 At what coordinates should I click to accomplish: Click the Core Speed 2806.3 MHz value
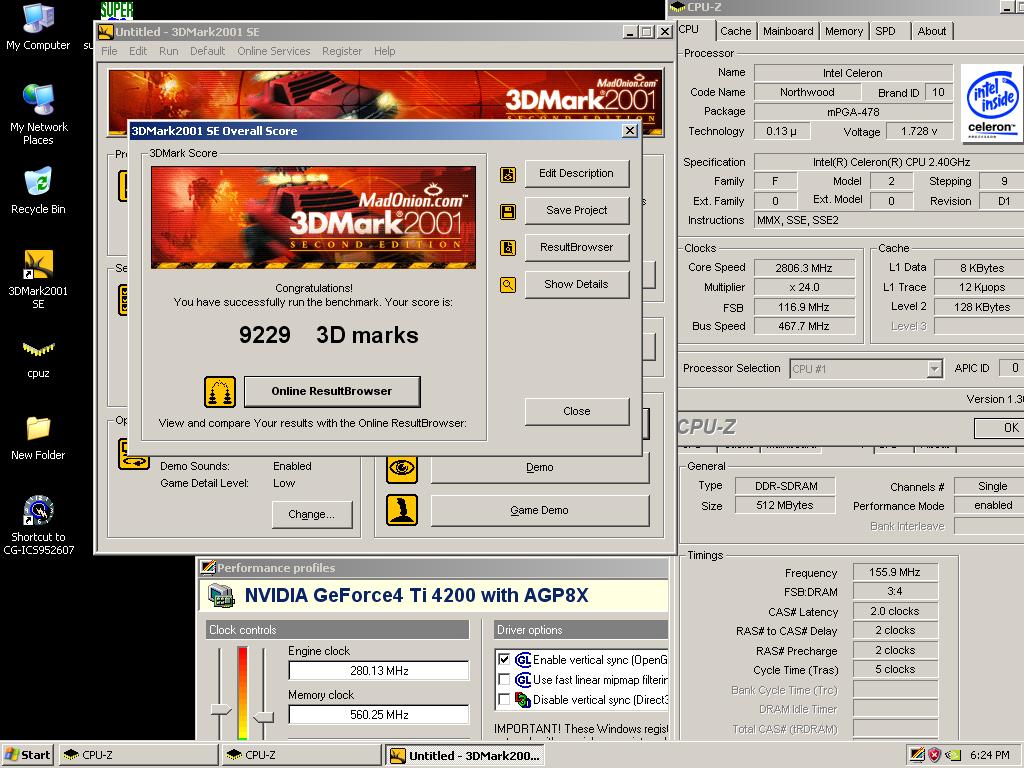(804, 268)
